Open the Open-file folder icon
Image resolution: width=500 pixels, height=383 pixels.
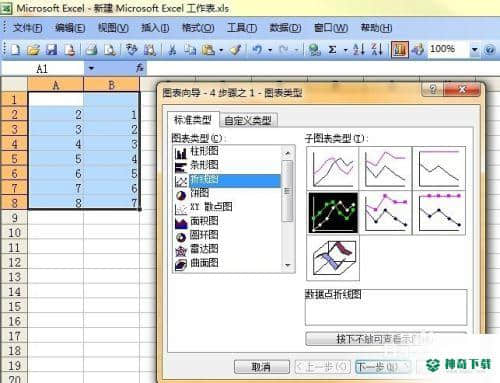(33, 50)
